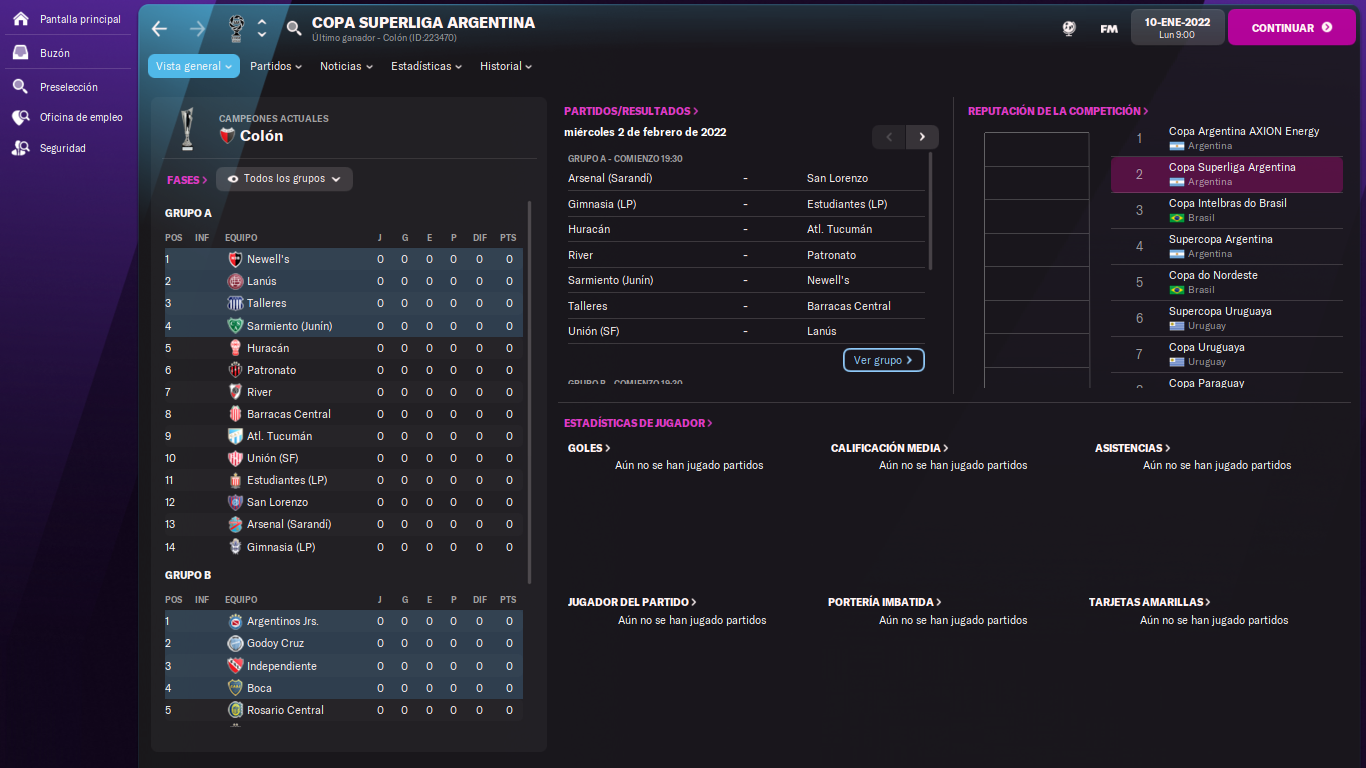Click the Preselección magnifier icon

[x=20, y=87]
